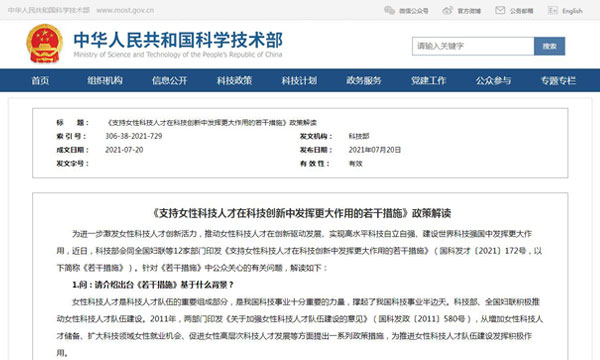Click the centered article heading 政策解读

[x=302, y=213]
